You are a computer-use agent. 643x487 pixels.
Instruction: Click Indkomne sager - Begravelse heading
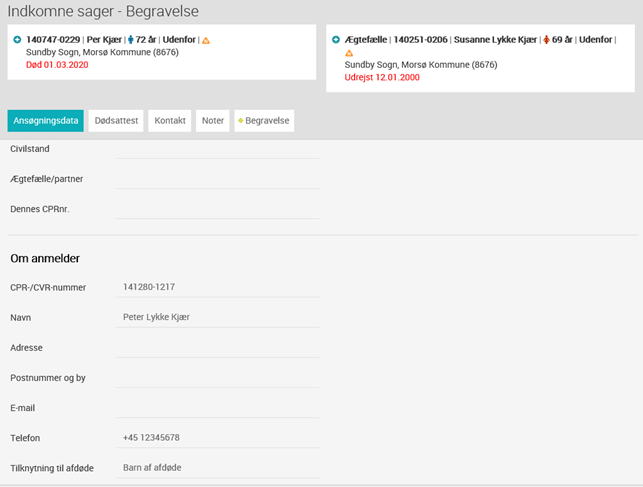103,11
